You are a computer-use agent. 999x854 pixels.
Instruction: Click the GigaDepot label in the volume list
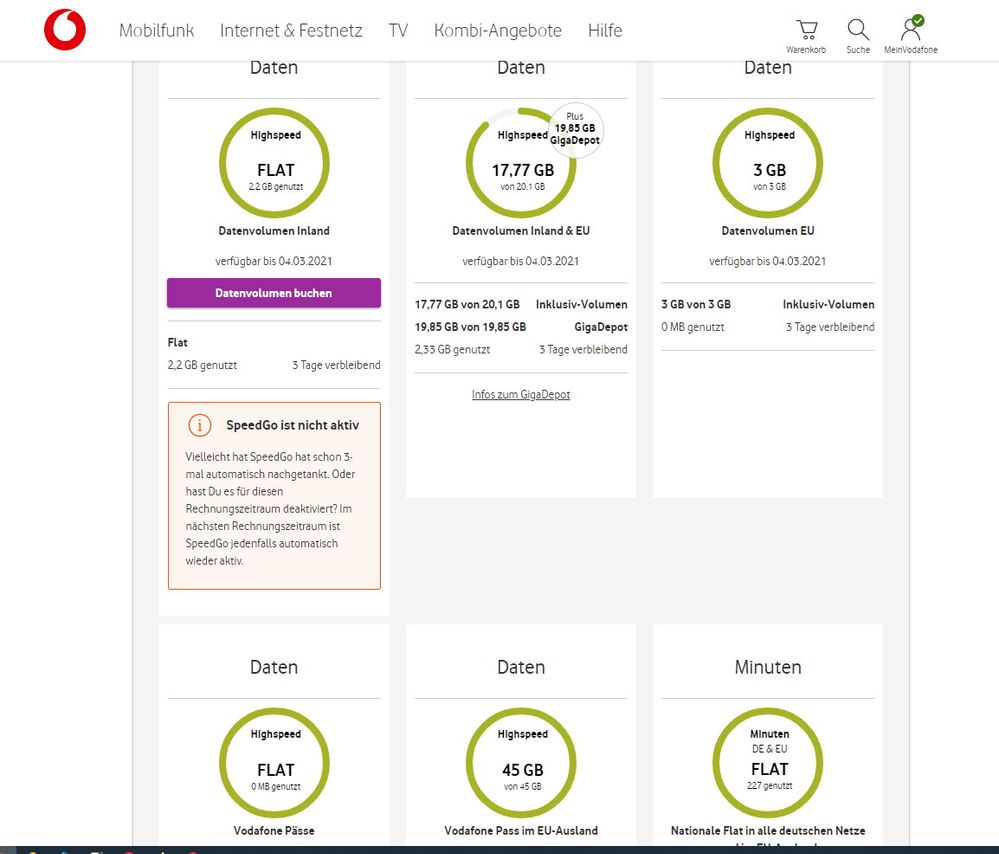click(601, 327)
